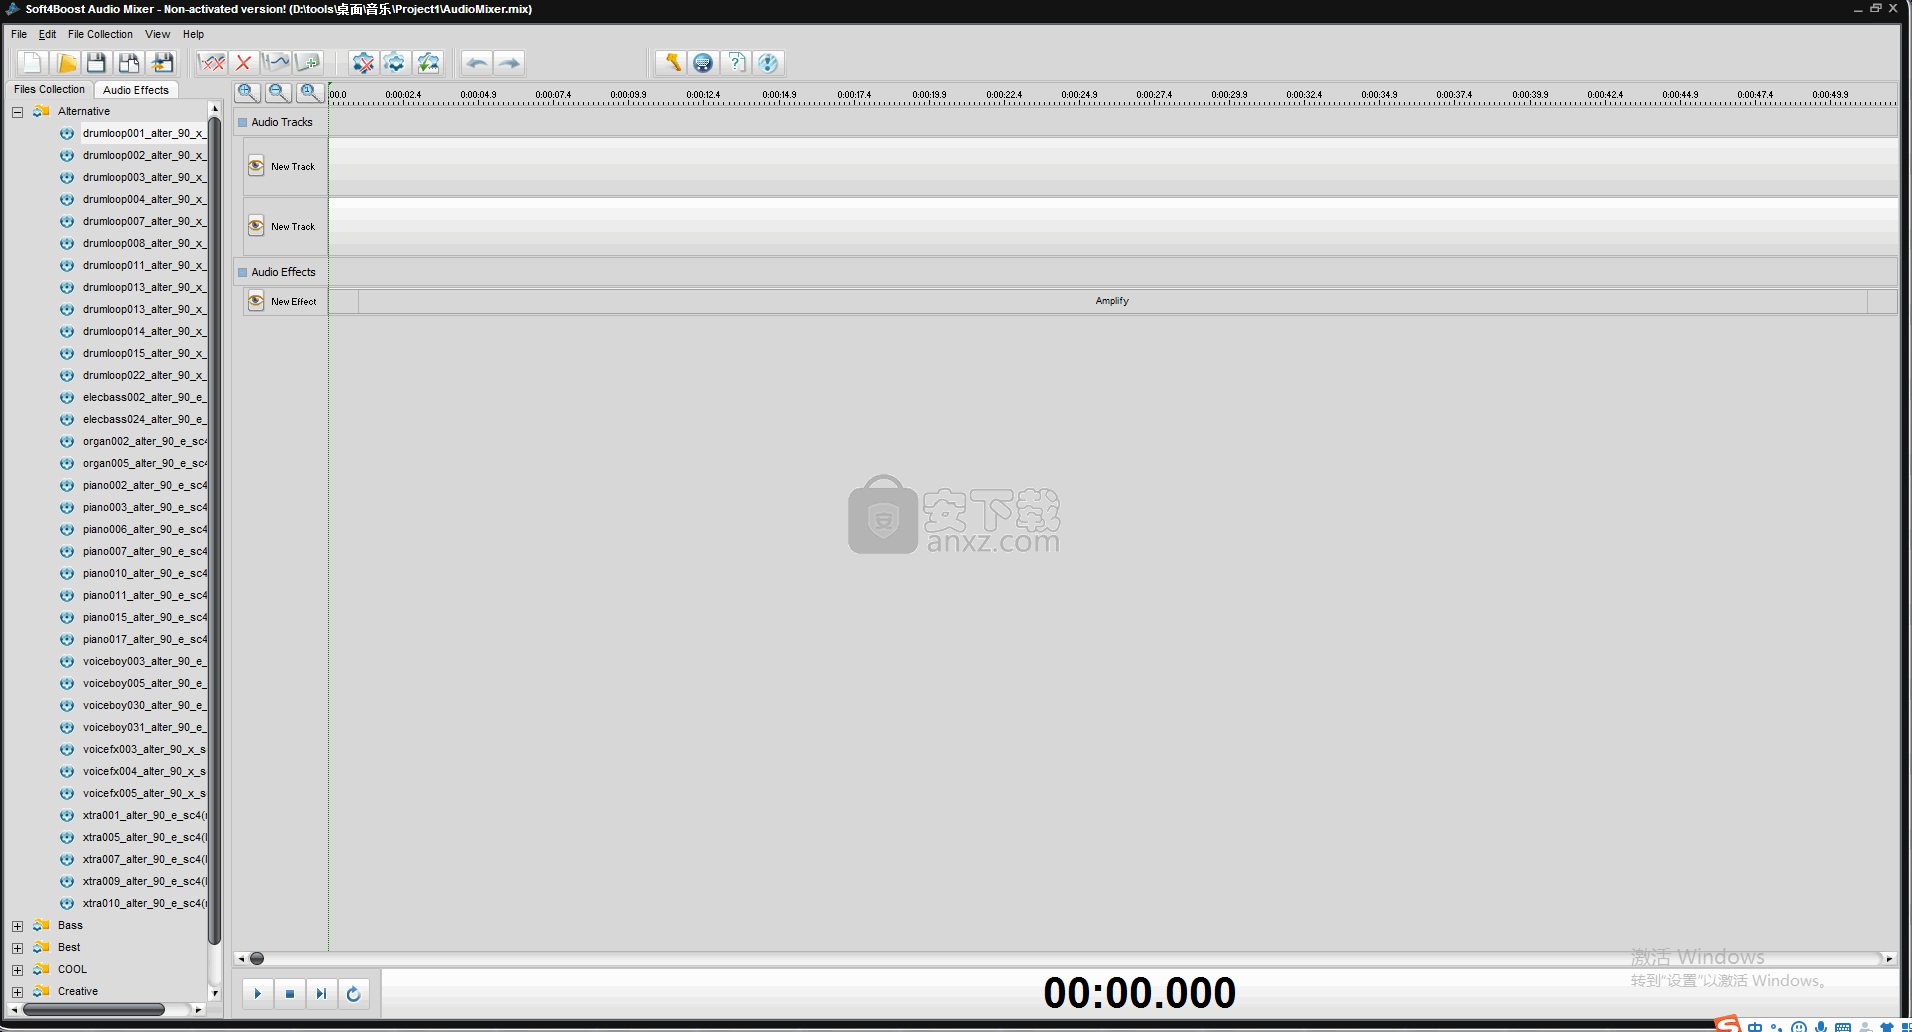Open the Edit menu
Viewport: 1912px width, 1032px height.
(x=47, y=34)
